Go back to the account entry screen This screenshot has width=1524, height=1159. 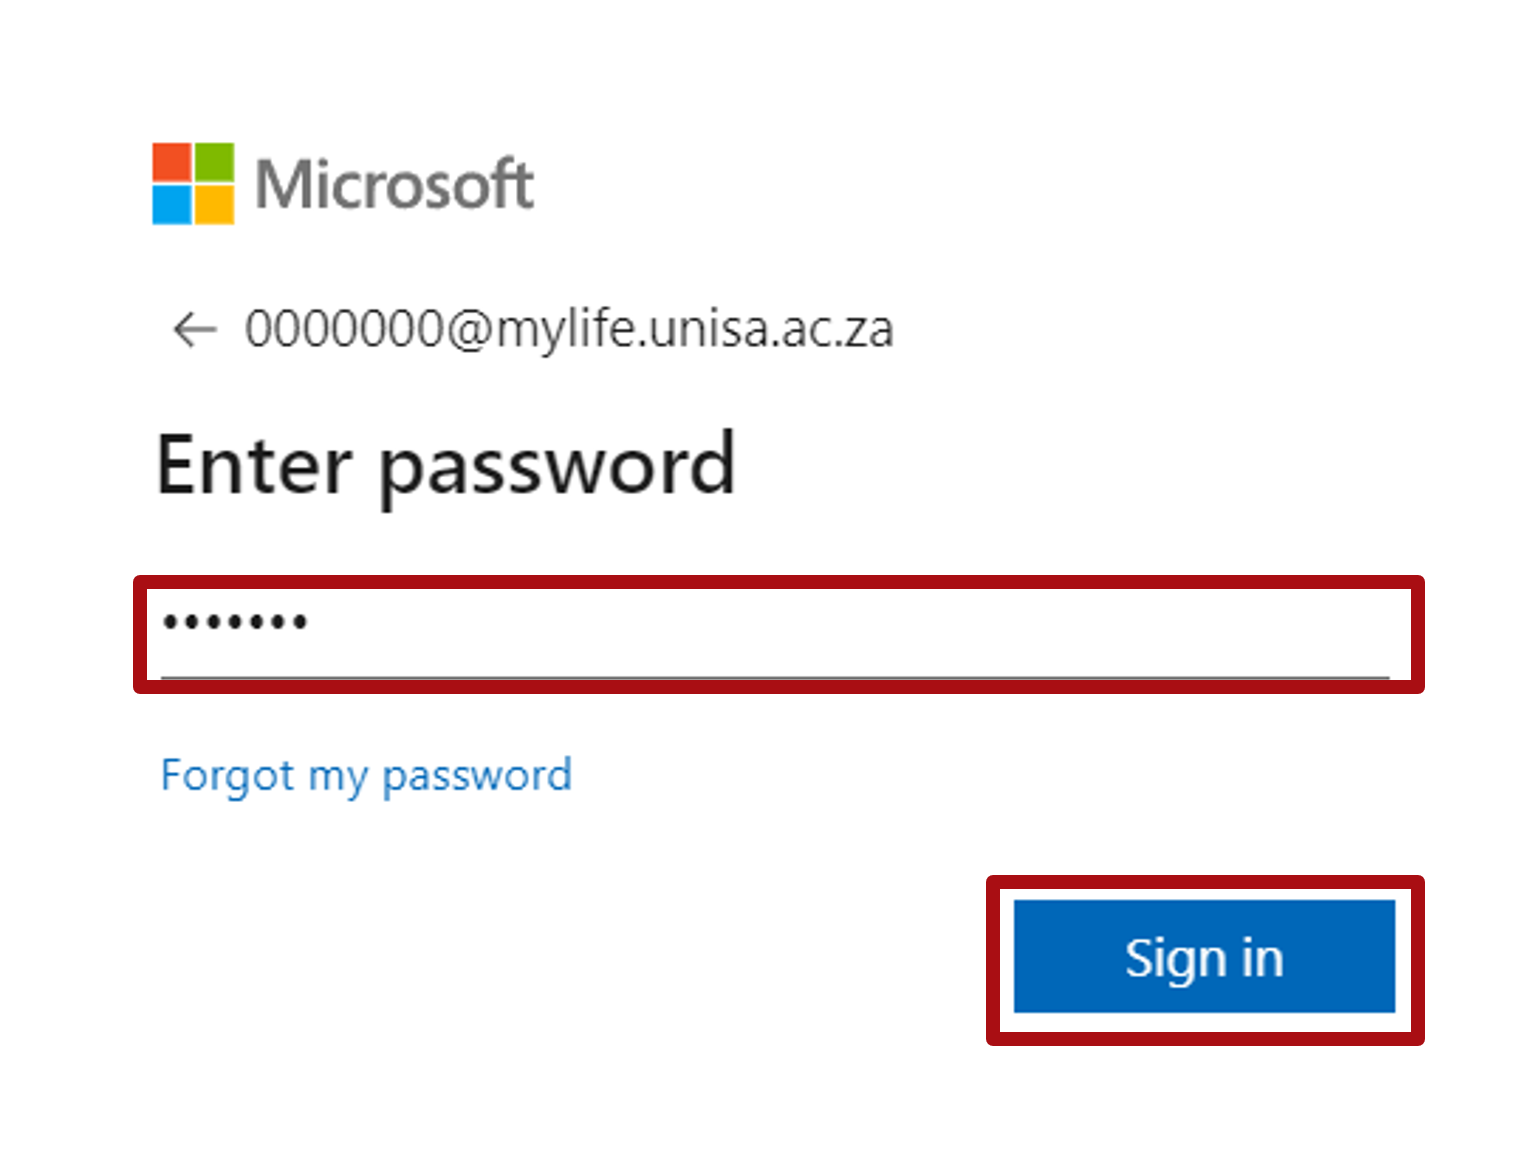pos(194,329)
